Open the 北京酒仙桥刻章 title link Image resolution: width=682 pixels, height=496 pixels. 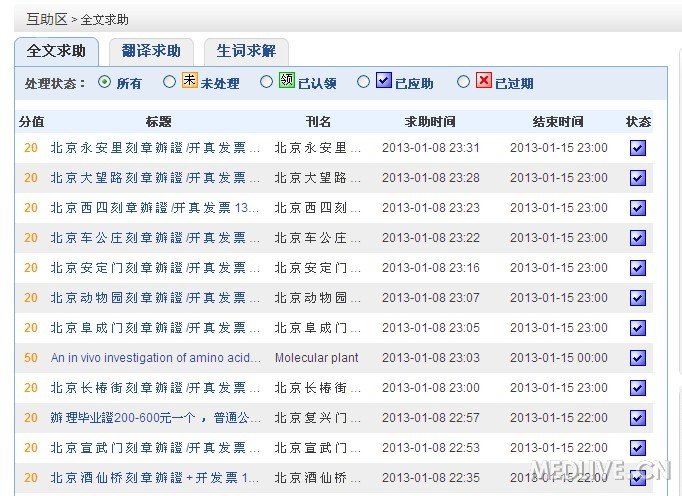point(155,478)
